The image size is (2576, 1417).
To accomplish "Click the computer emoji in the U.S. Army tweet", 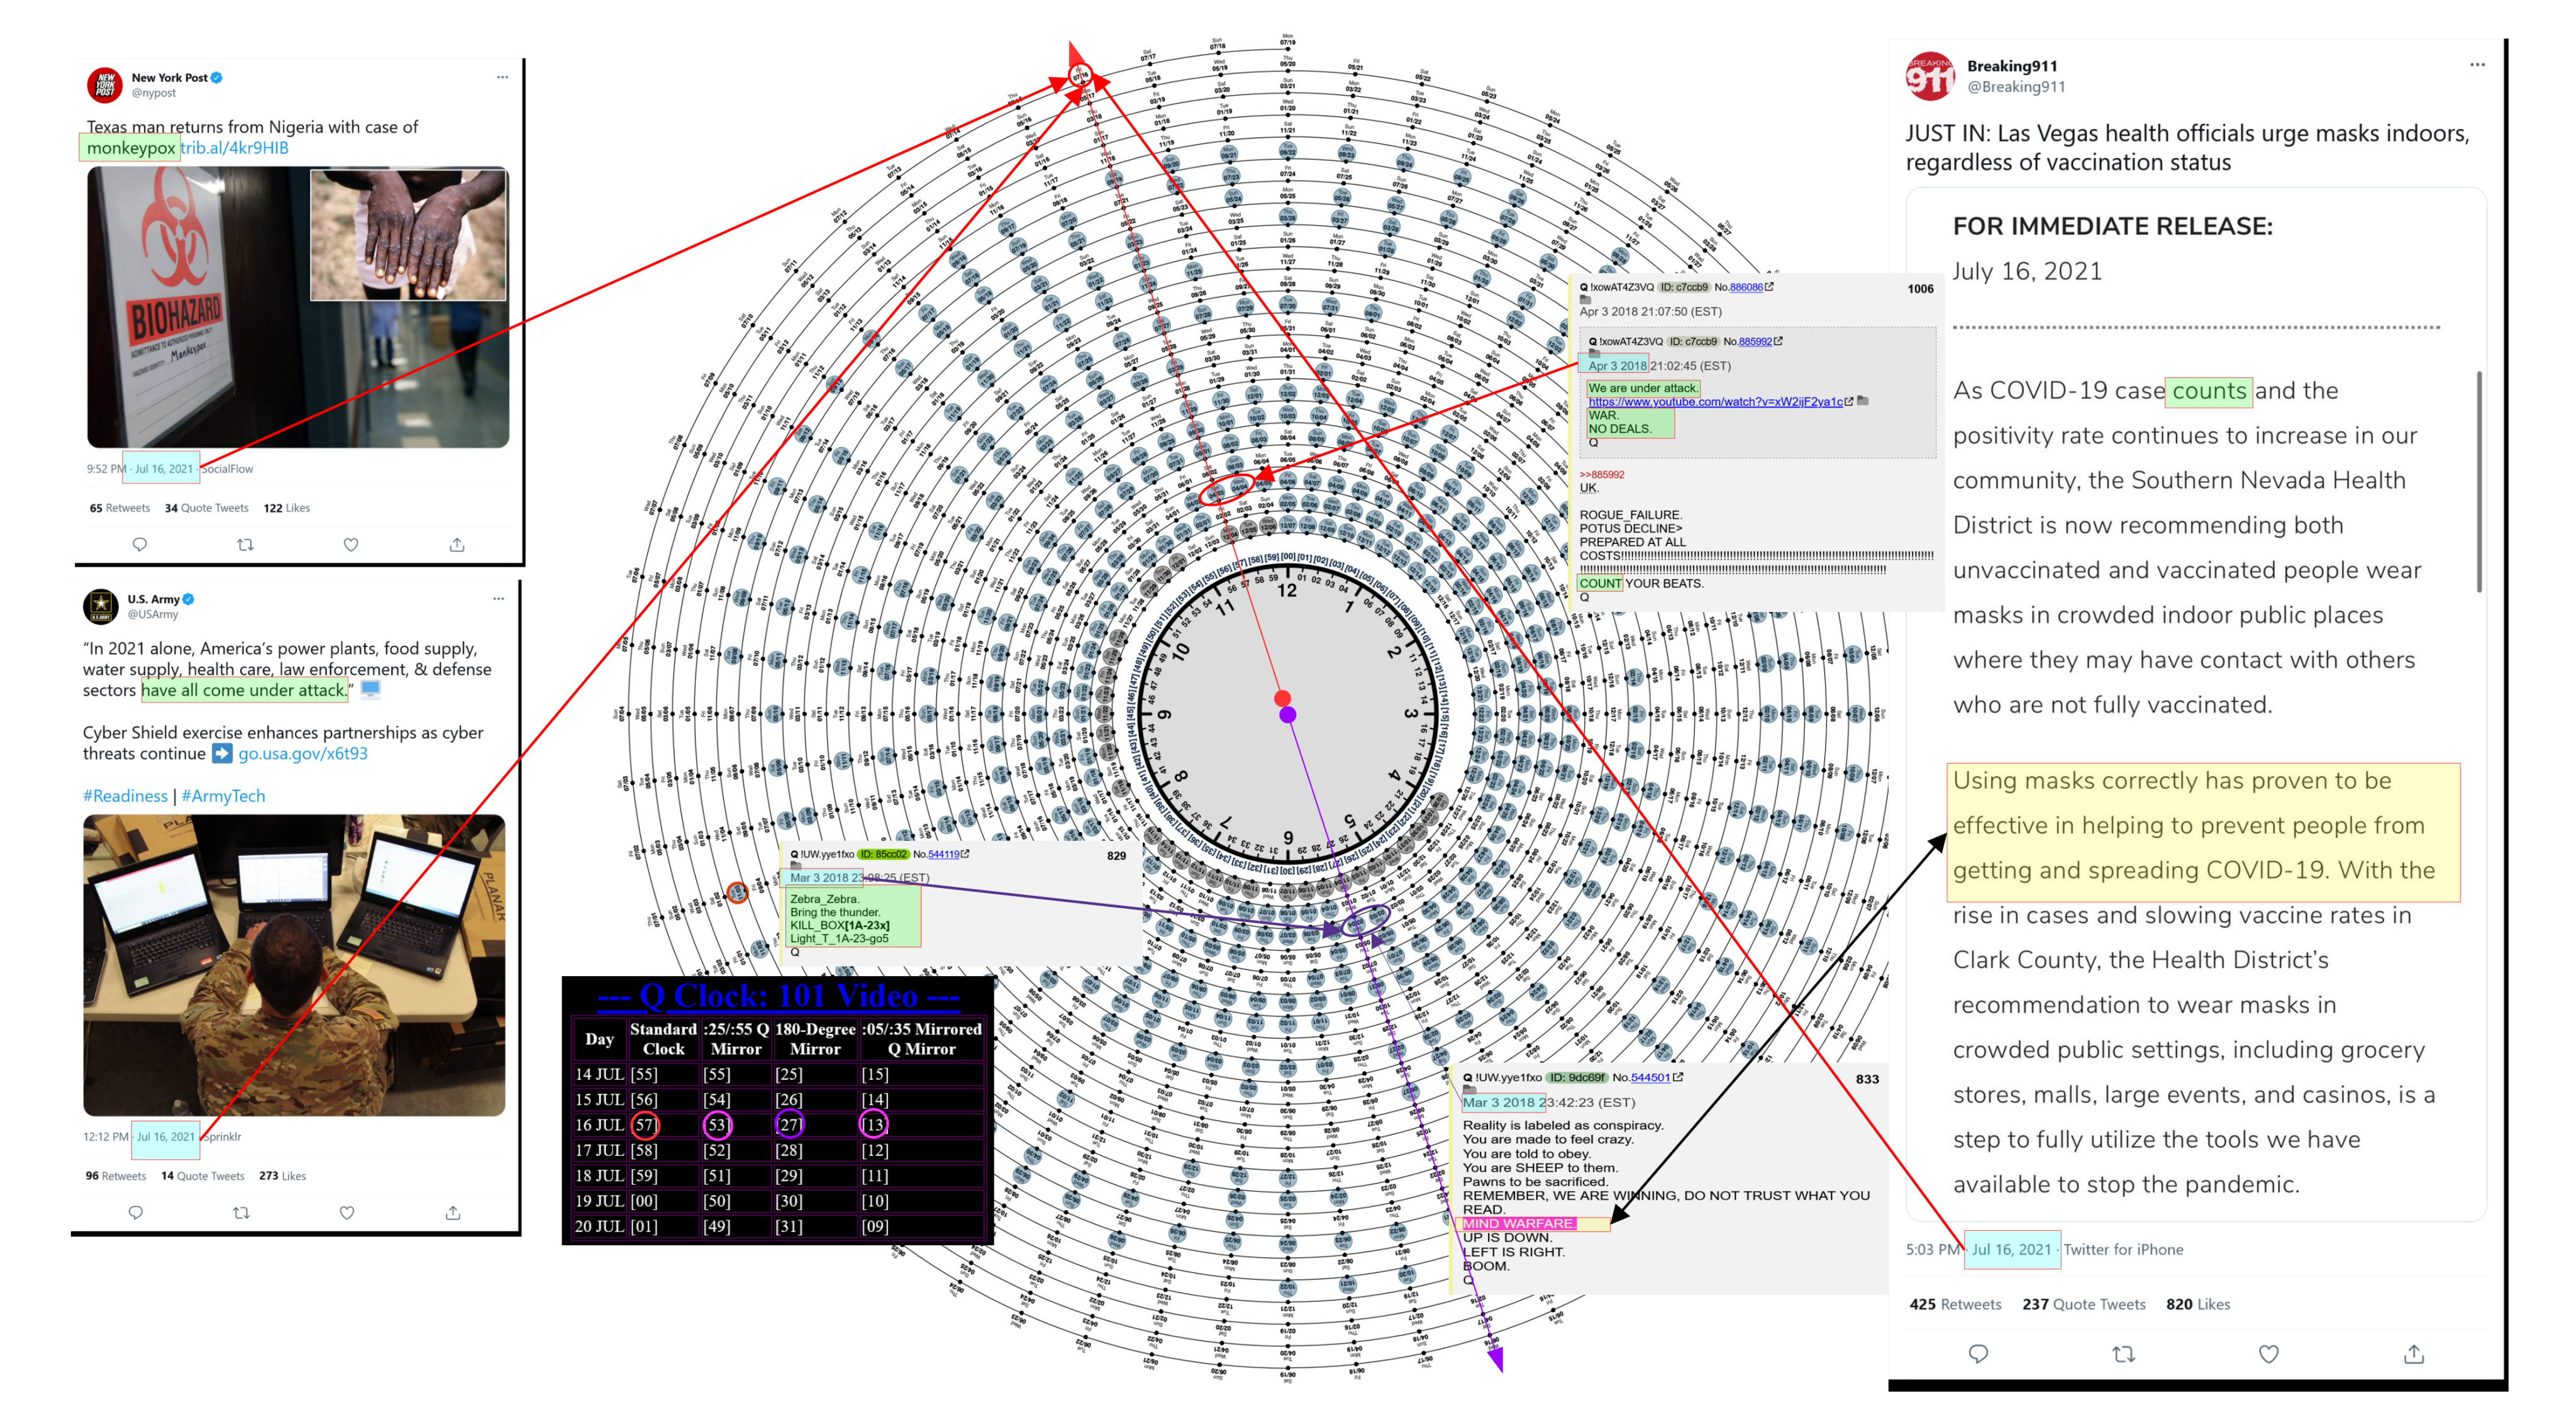I will coord(371,689).
